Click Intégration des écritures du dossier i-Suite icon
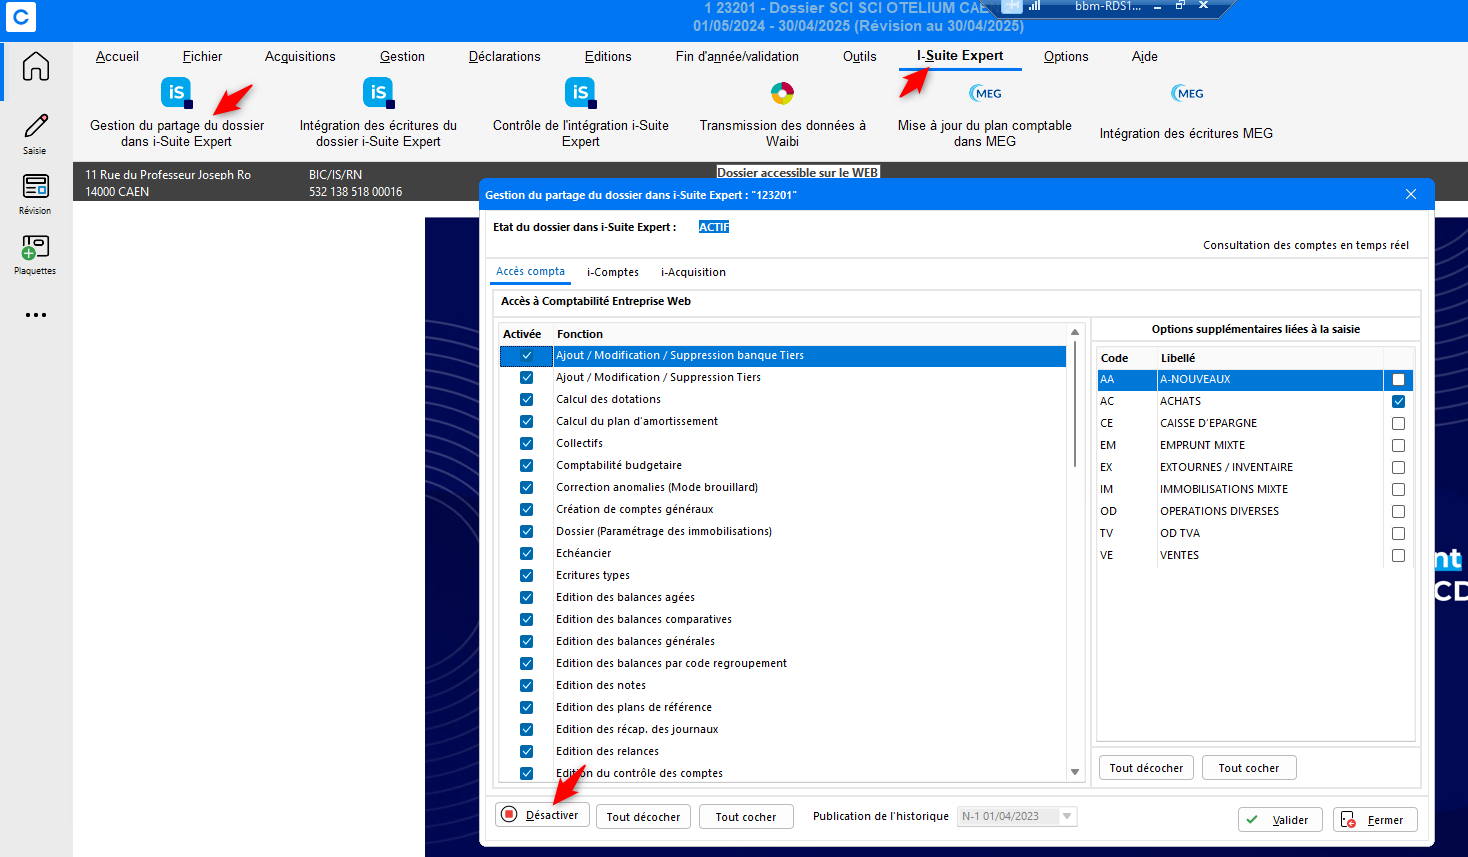The width and height of the screenshot is (1468, 857). (x=378, y=94)
